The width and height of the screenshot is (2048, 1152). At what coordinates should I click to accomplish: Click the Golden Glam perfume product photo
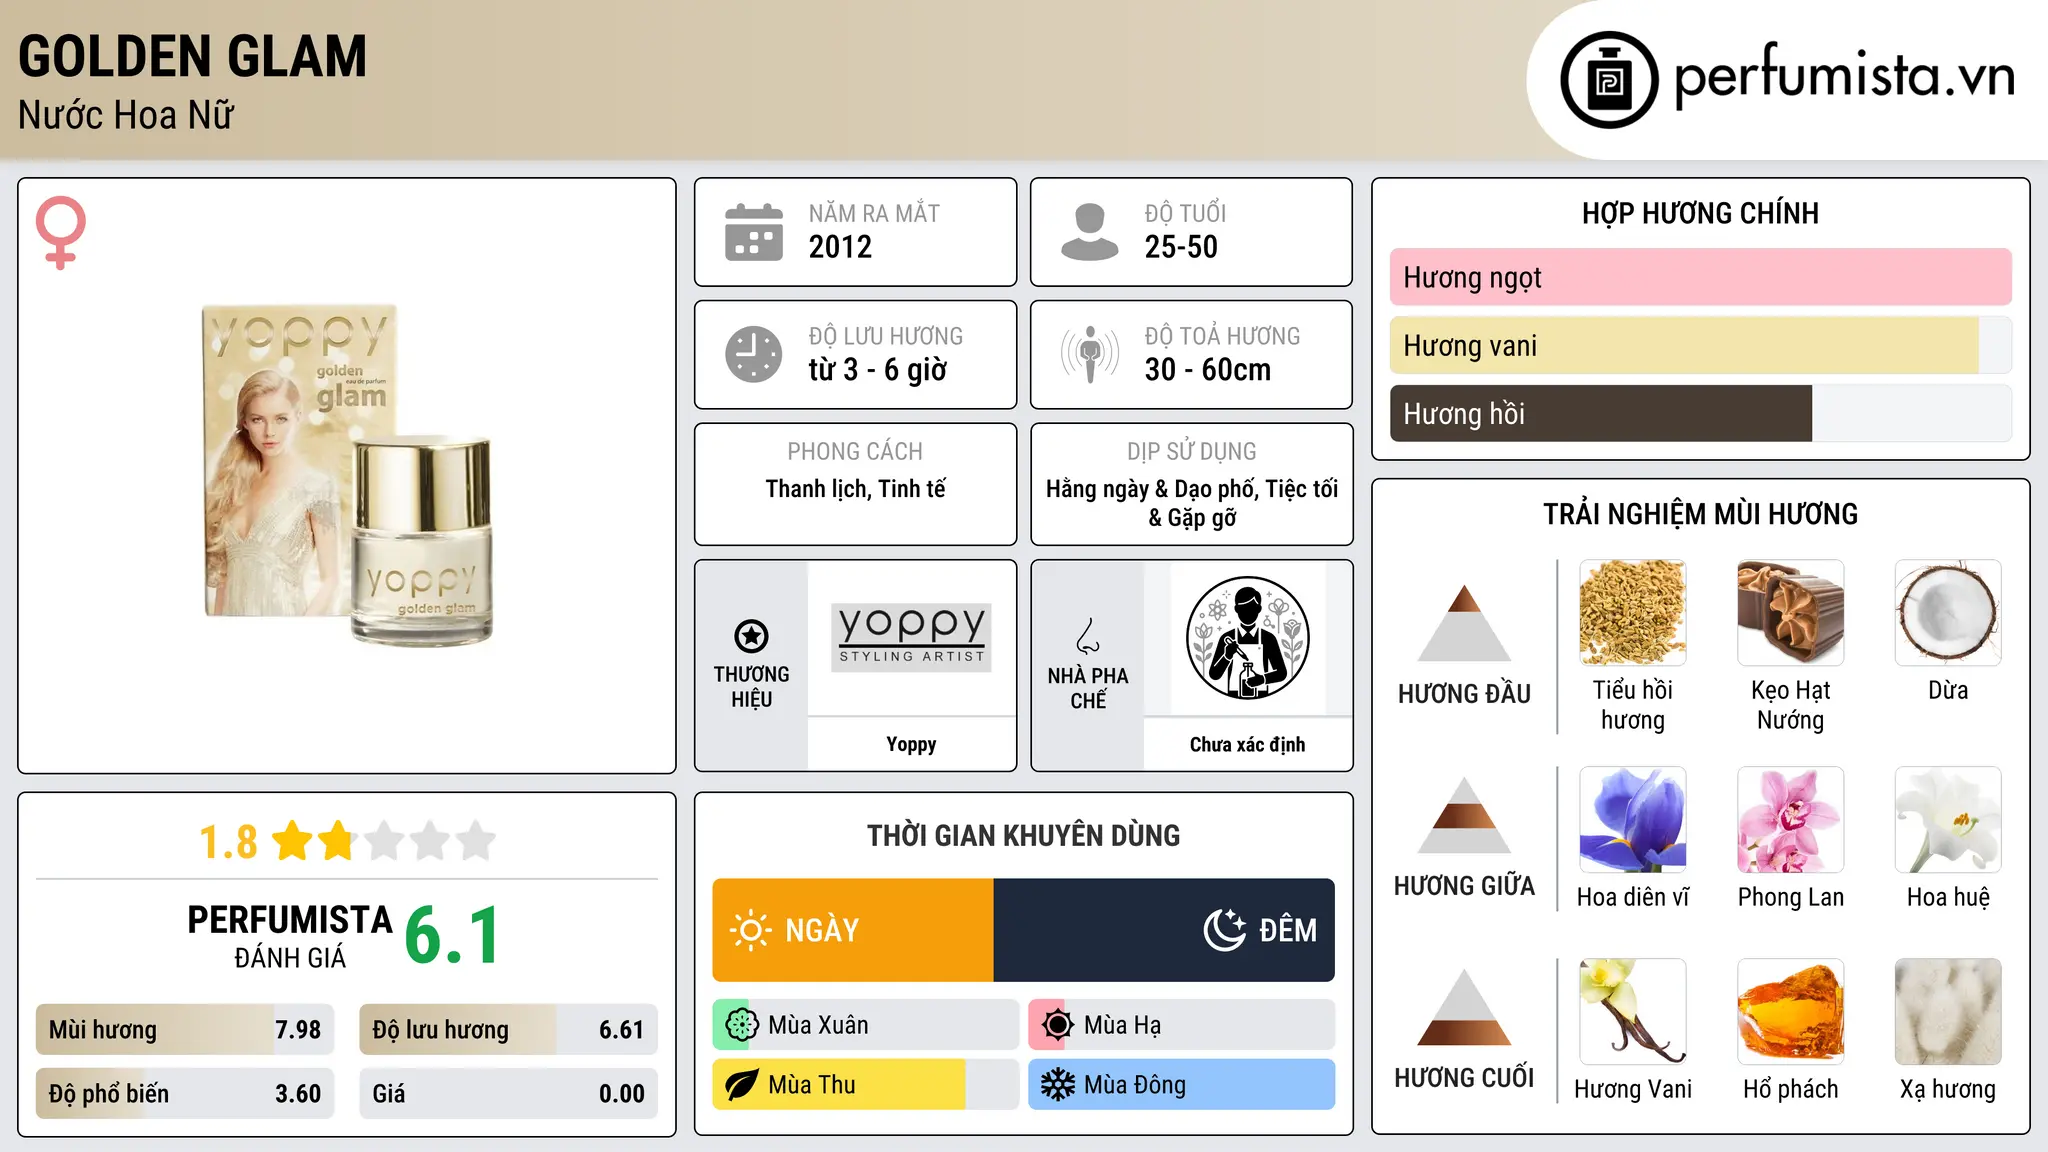click(347, 475)
